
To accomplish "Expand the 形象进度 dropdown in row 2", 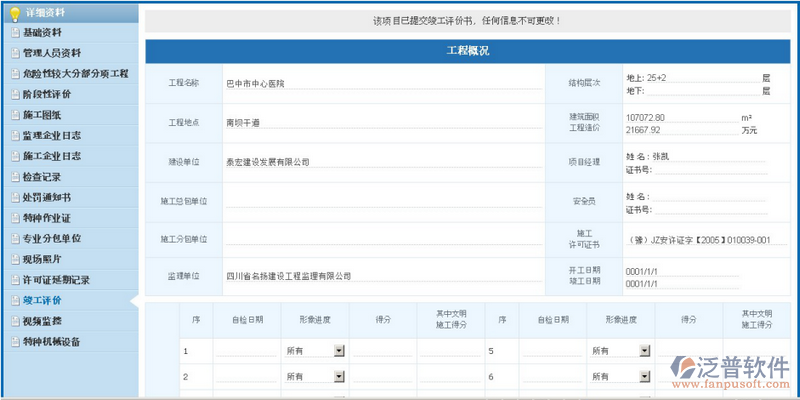I will tap(338, 377).
